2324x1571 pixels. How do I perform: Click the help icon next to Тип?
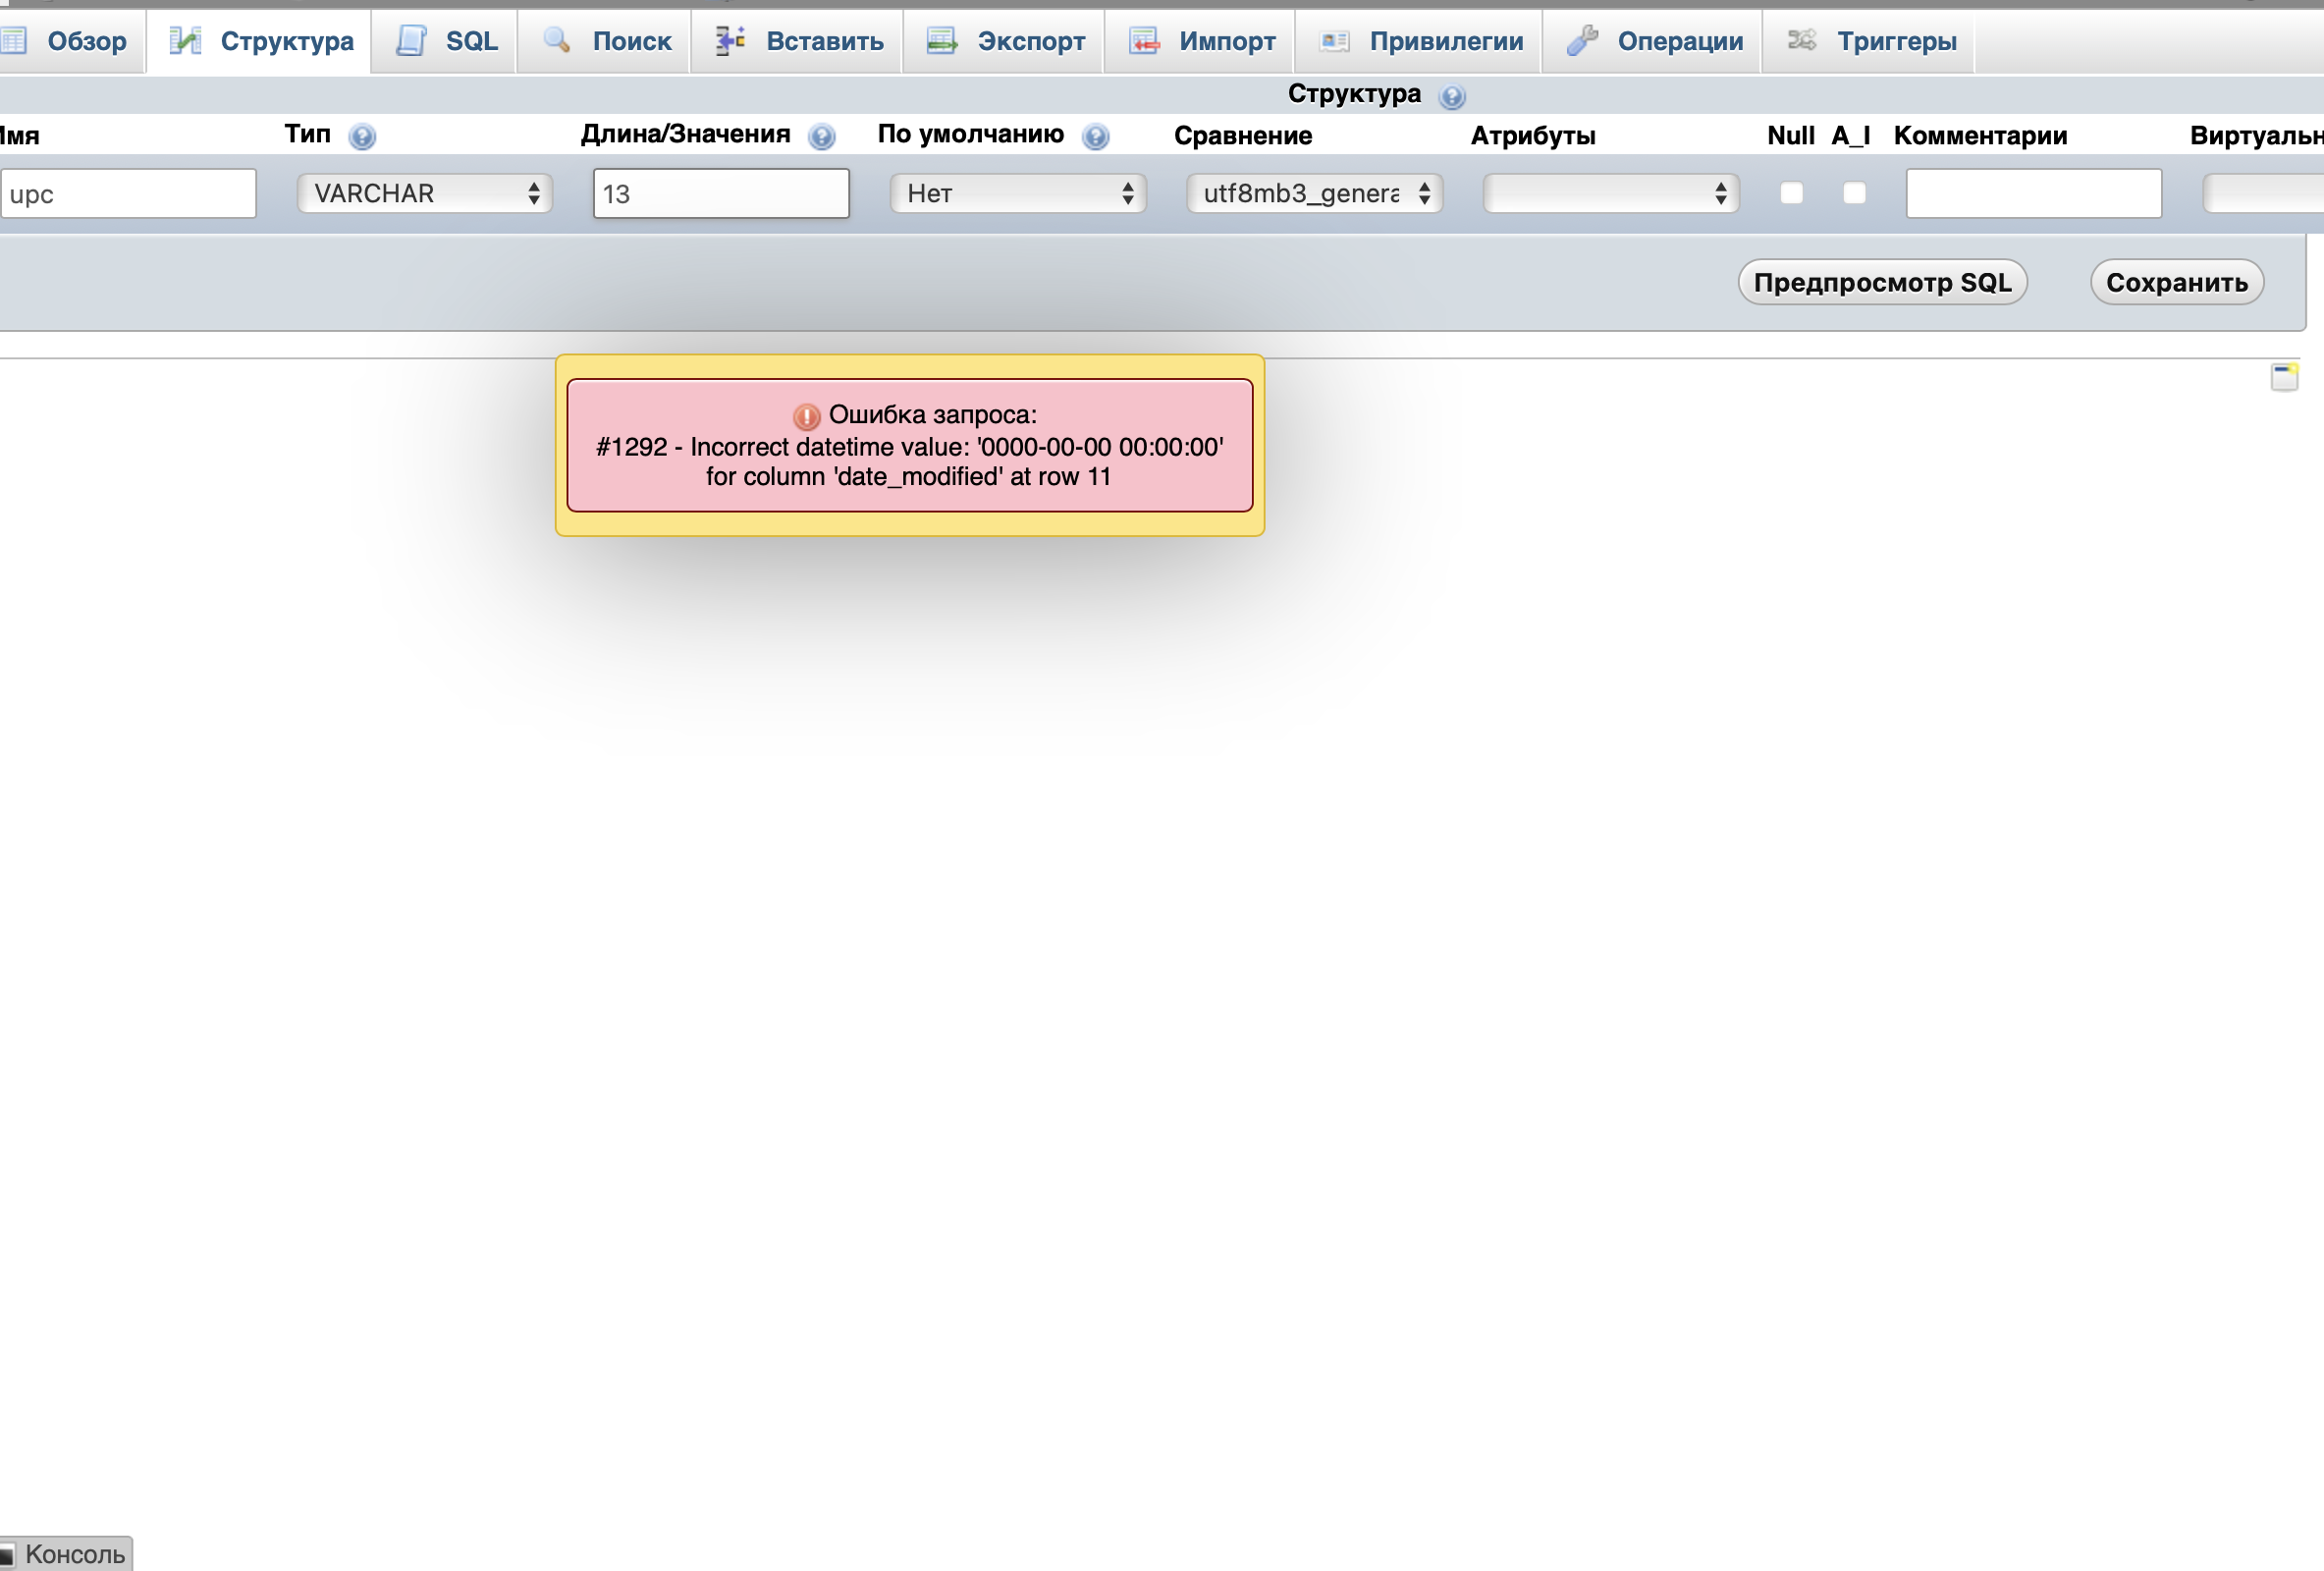362,136
